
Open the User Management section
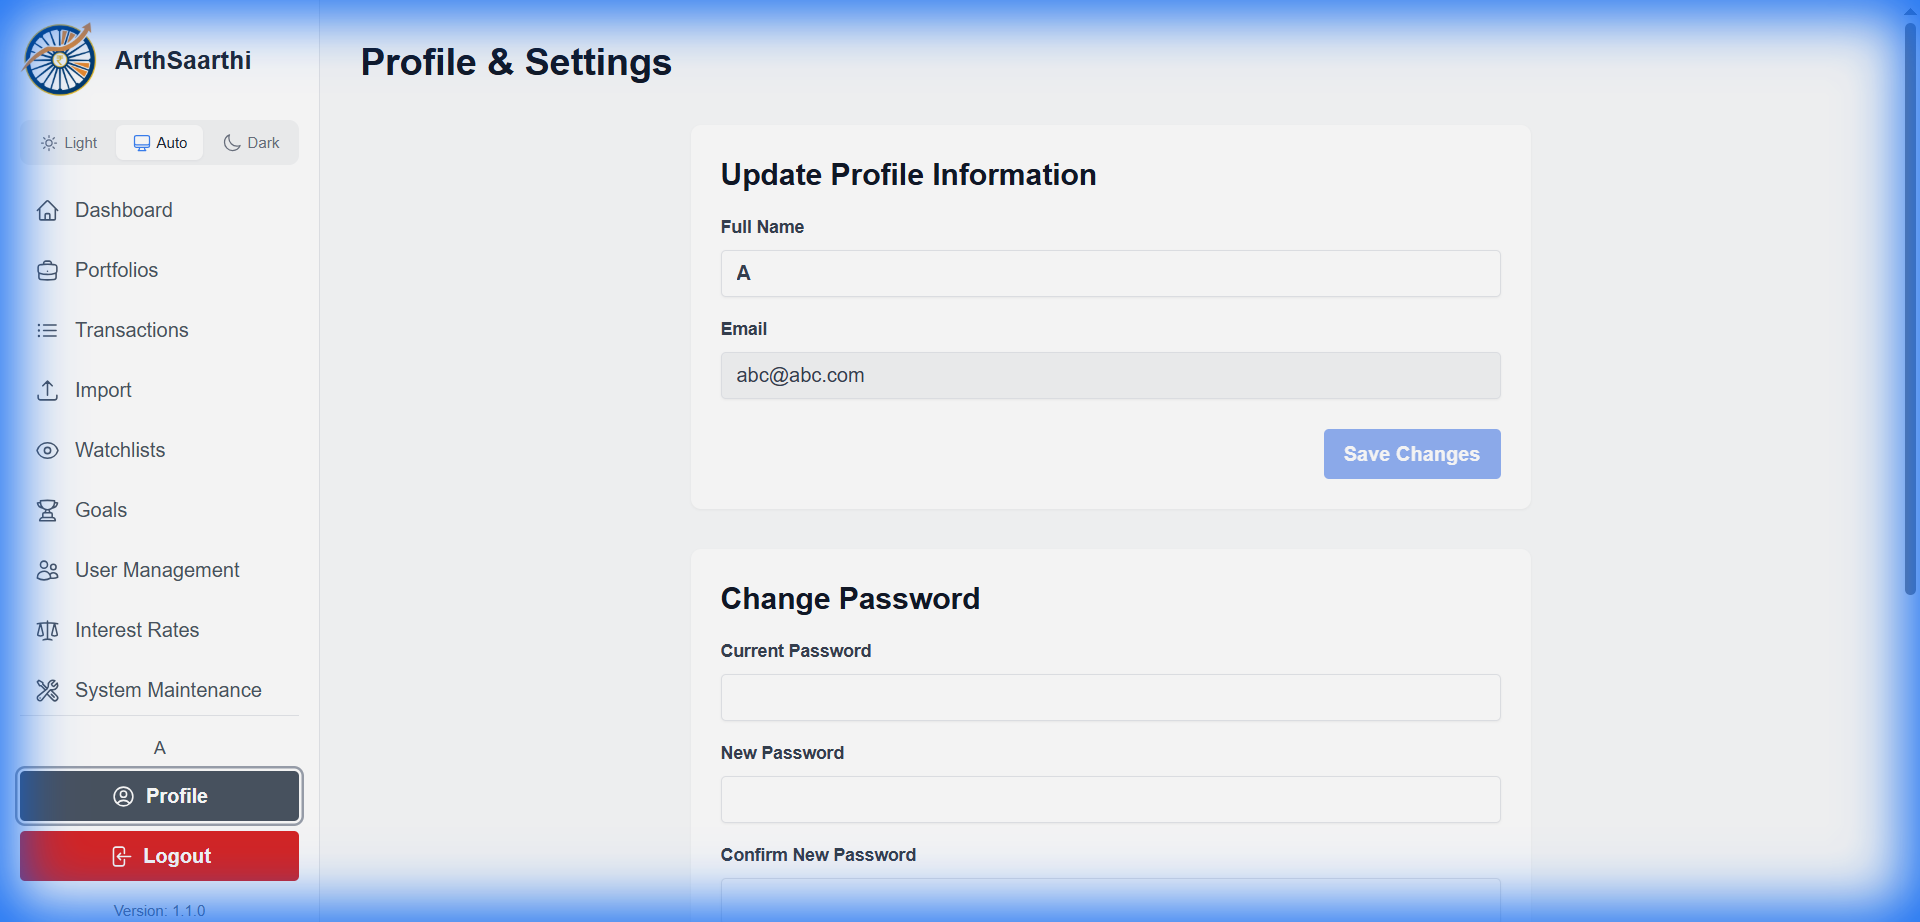[157, 570]
